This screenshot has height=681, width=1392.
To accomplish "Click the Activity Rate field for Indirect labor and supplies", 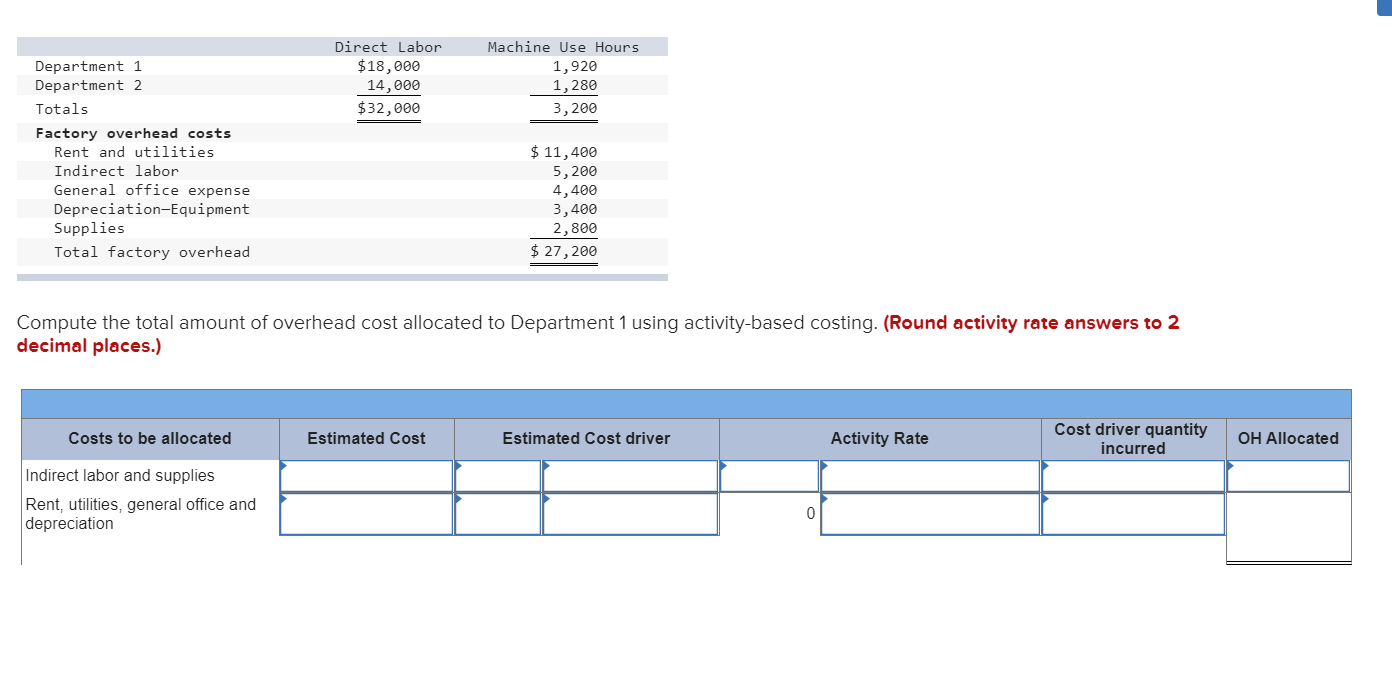I will (928, 475).
